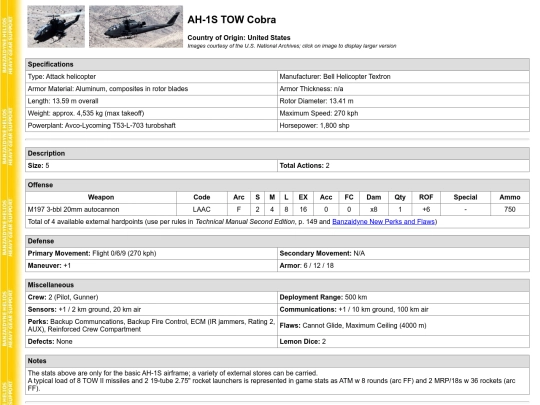
Task: Select the 'Horsepower: 1,800 shp' cell
Action: [x=403, y=126]
